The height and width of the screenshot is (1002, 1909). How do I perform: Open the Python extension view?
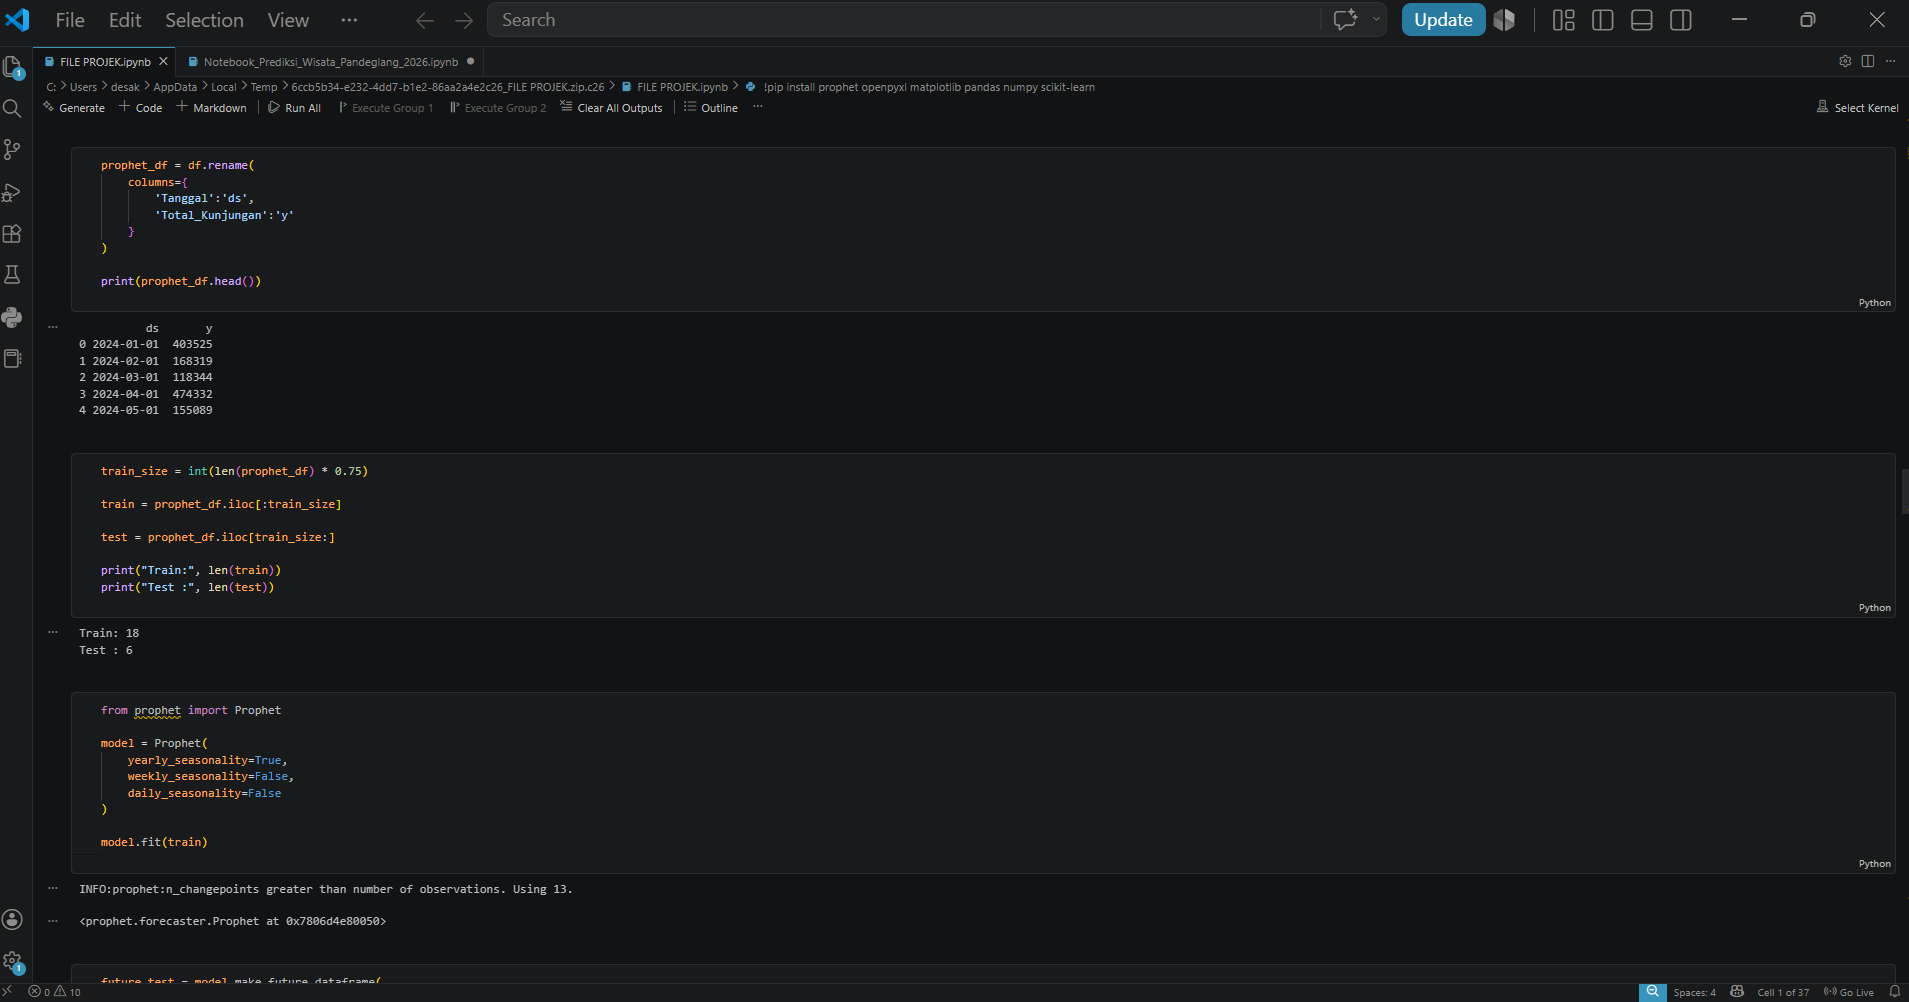pos(12,317)
